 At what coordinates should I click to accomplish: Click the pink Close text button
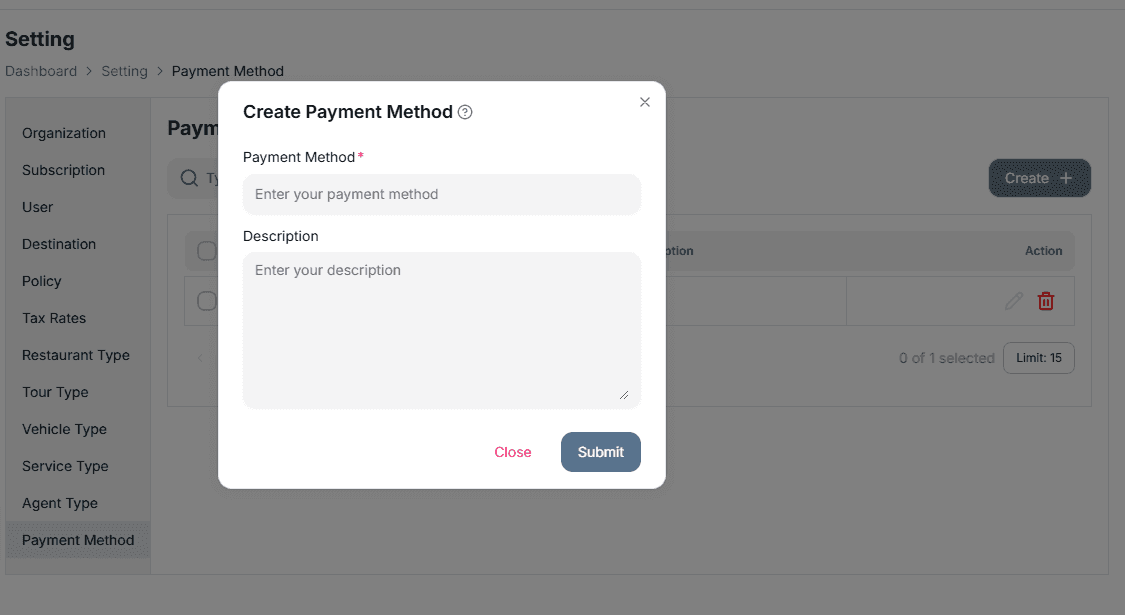(x=513, y=452)
